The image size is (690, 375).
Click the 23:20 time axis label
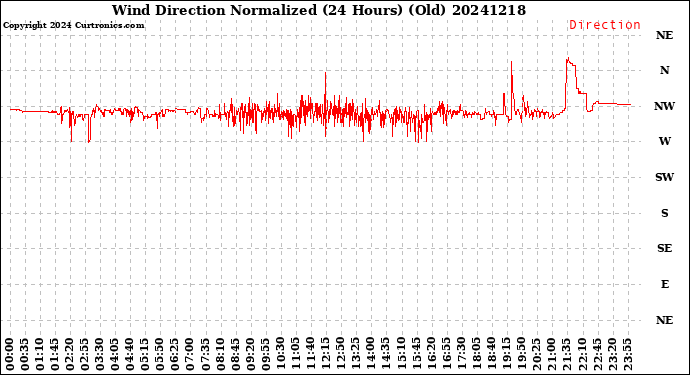click(x=612, y=355)
